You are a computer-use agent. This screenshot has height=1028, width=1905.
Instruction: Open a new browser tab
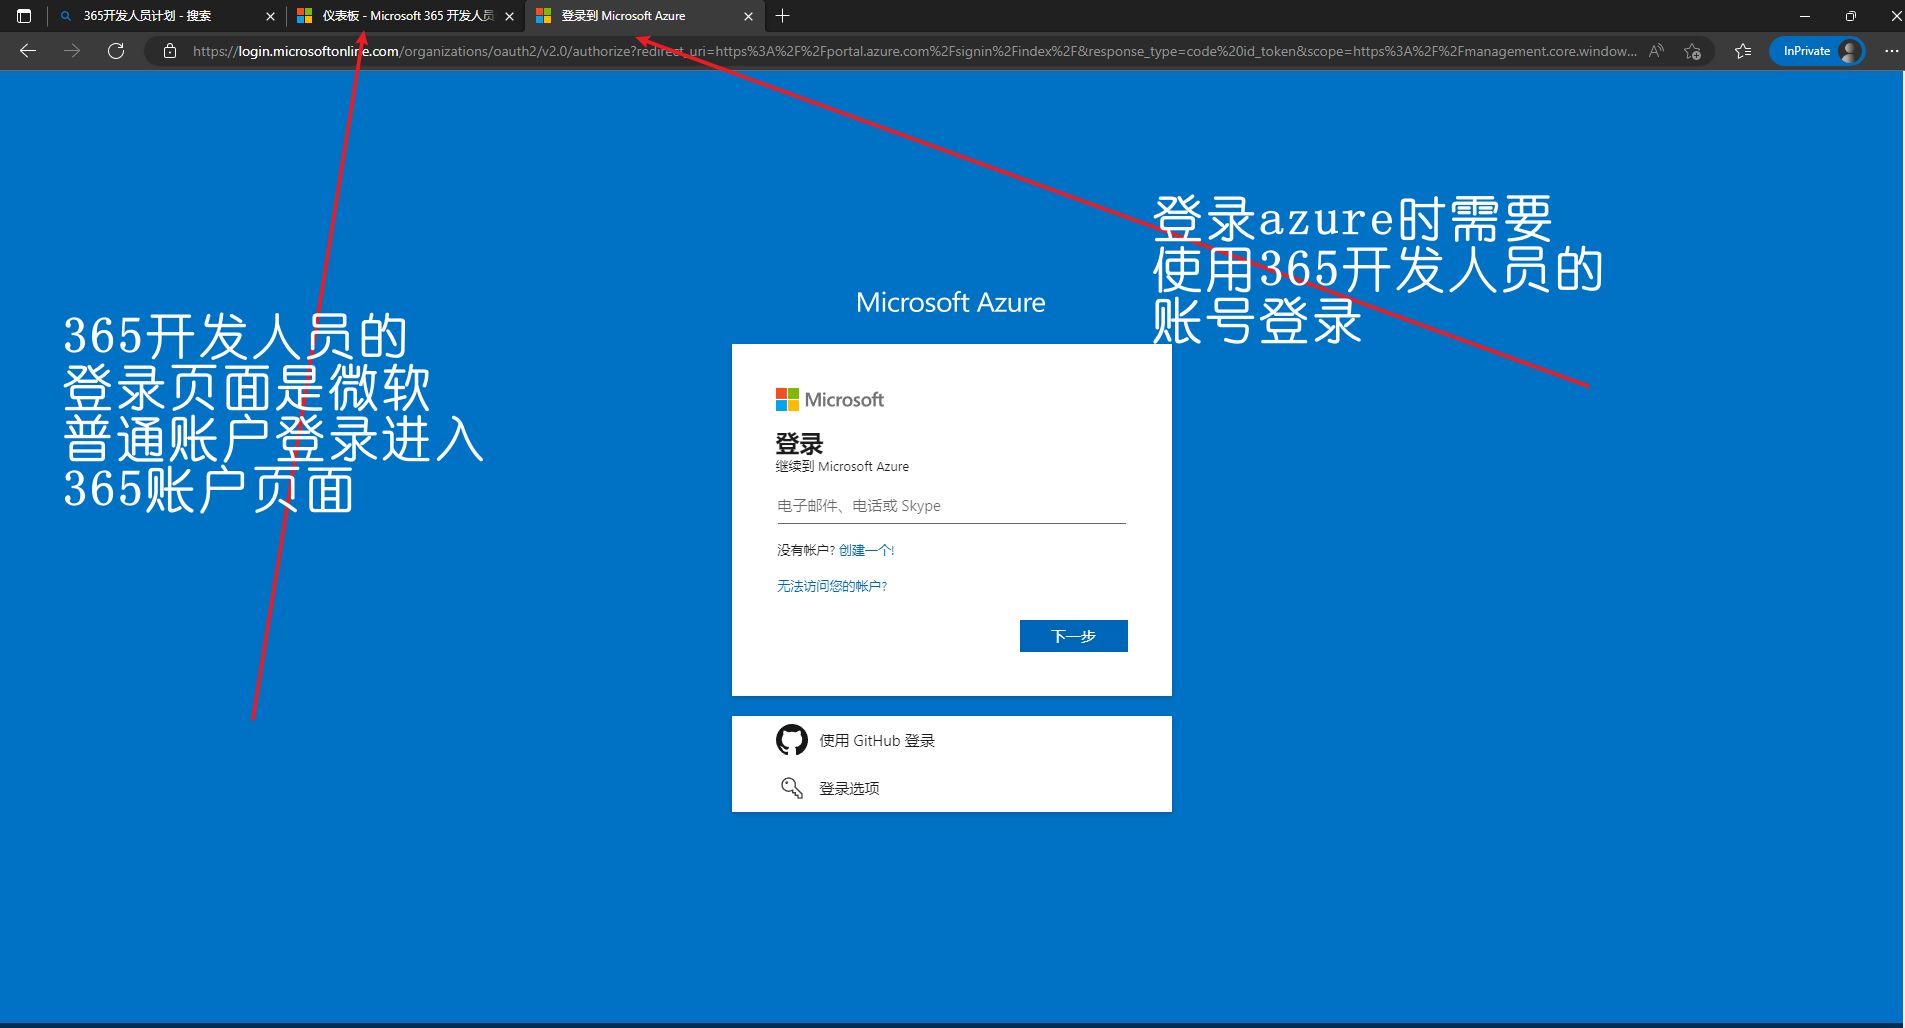click(782, 16)
